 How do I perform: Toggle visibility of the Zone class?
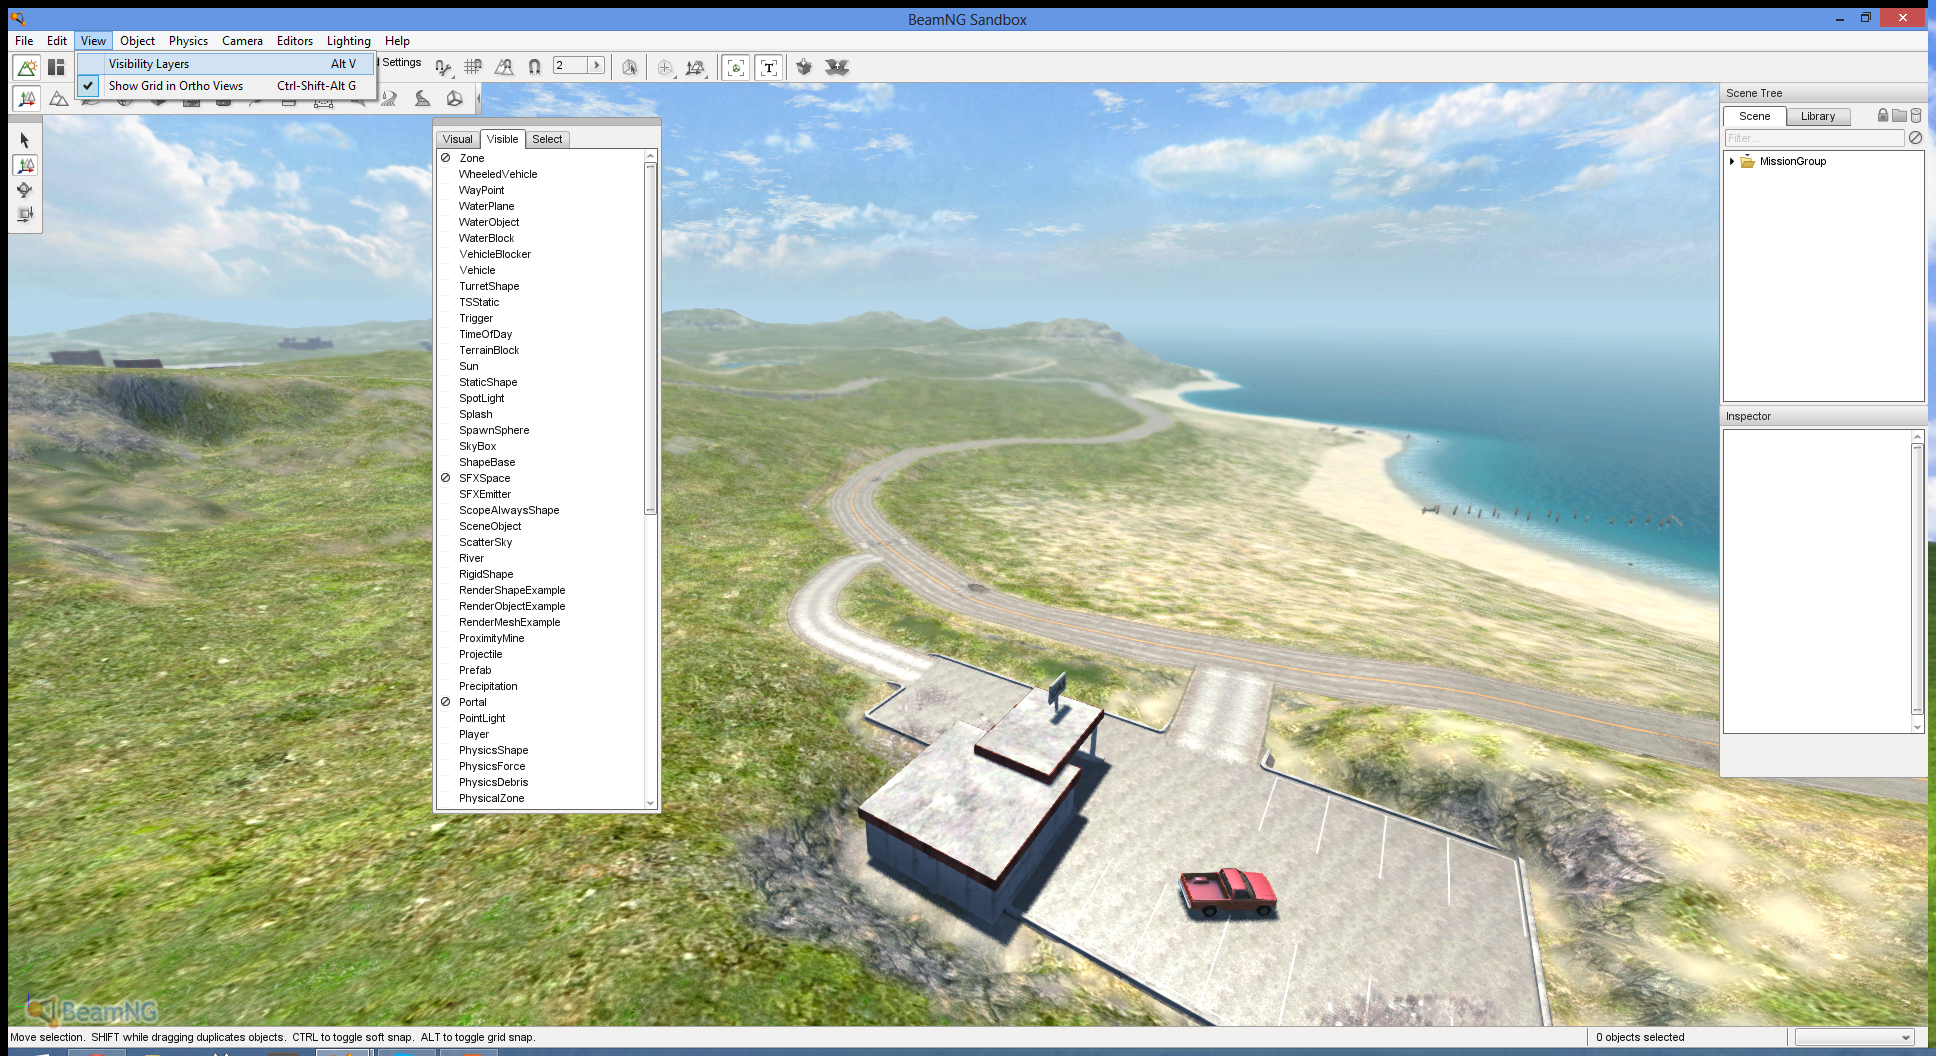click(446, 158)
